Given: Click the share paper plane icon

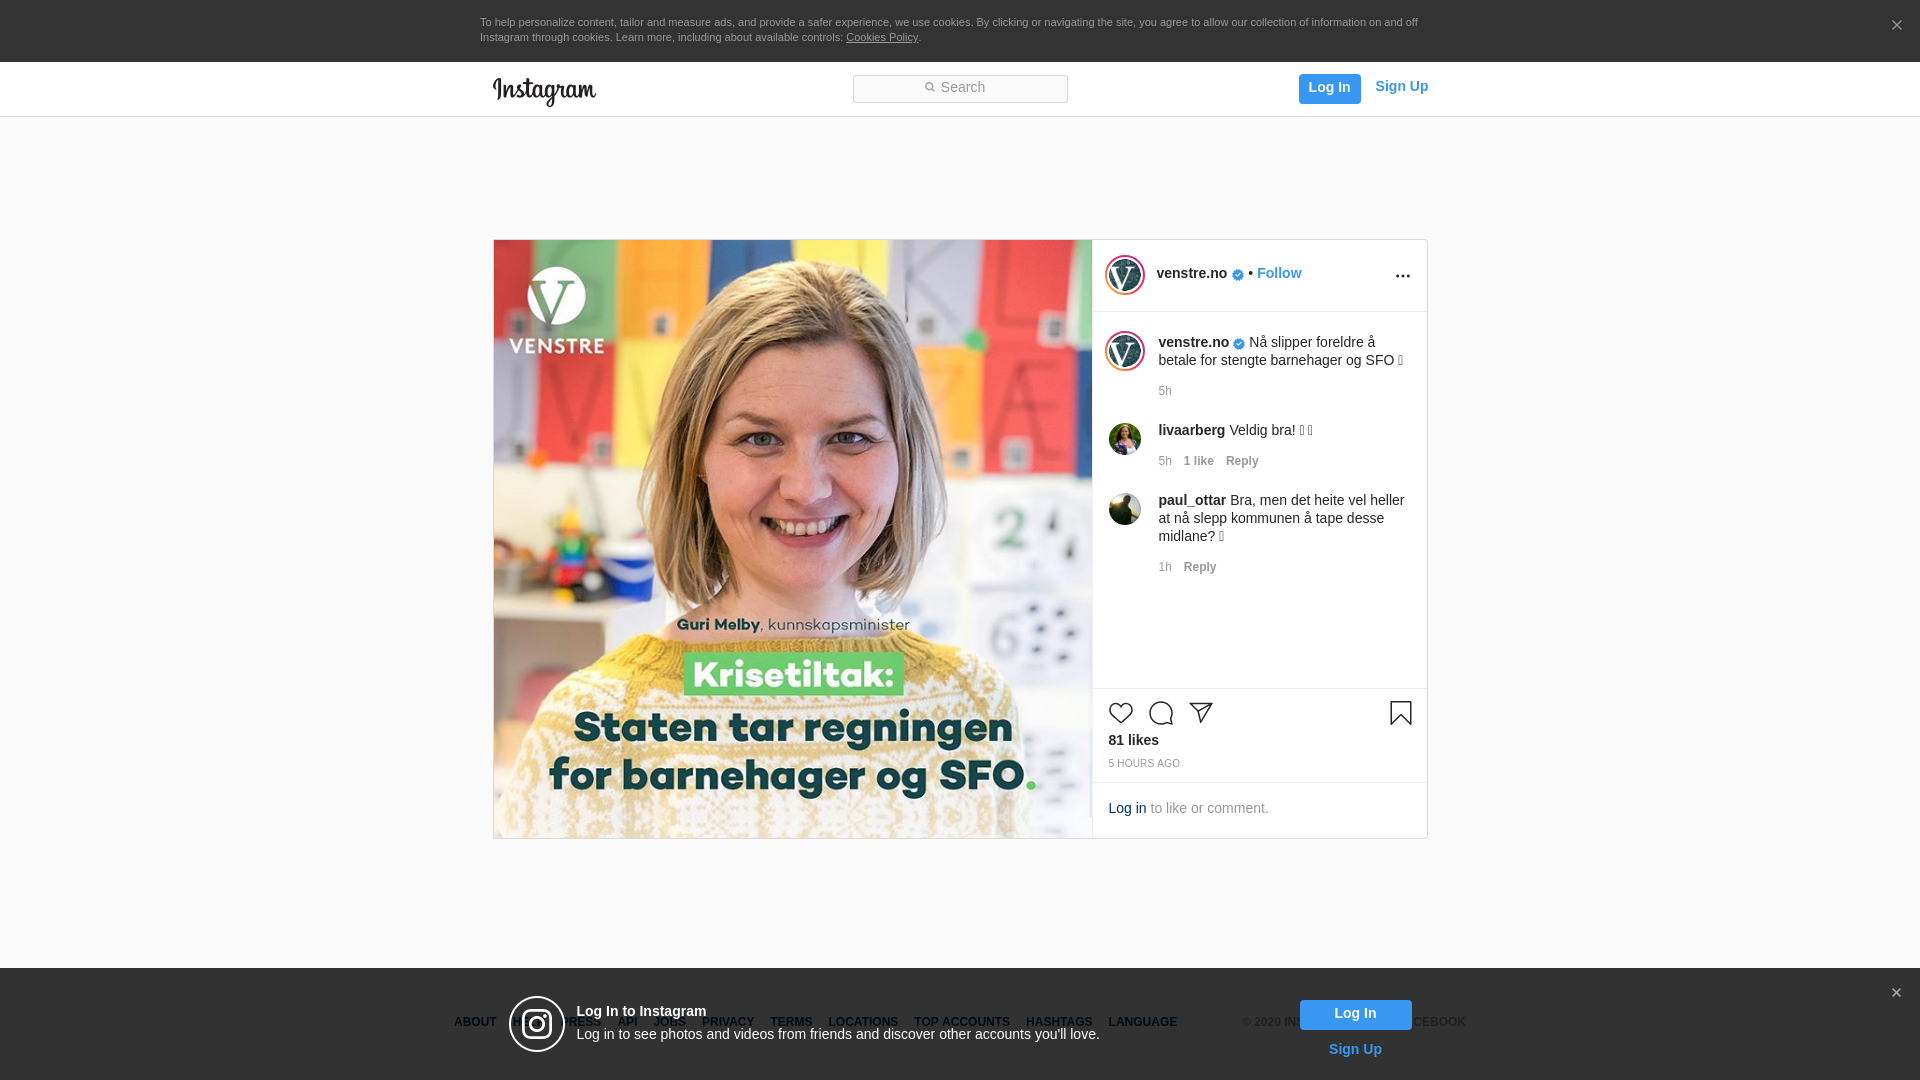Looking at the screenshot, I should click(x=1200, y=713).
